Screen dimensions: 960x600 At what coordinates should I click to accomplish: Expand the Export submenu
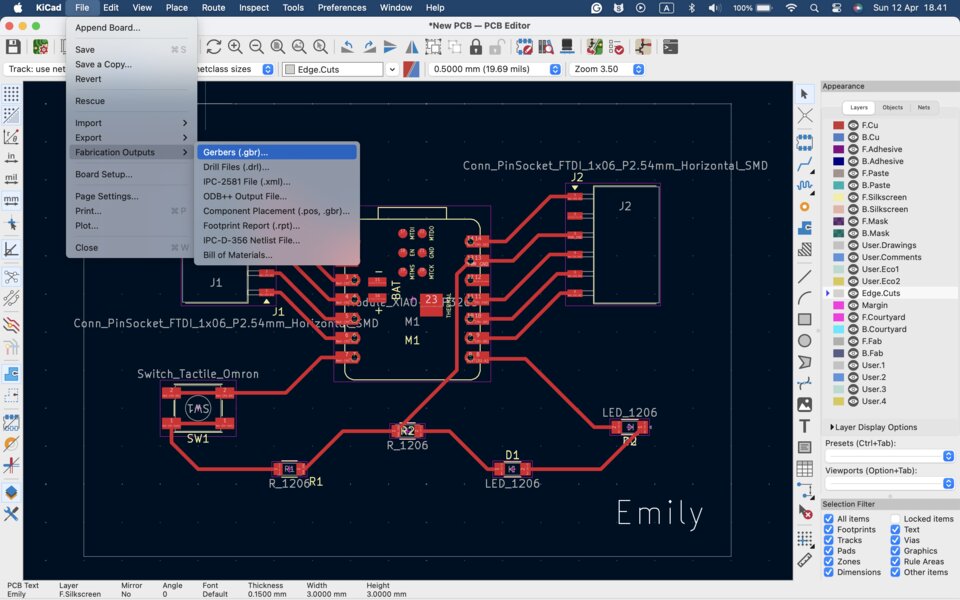click(131, 138)
